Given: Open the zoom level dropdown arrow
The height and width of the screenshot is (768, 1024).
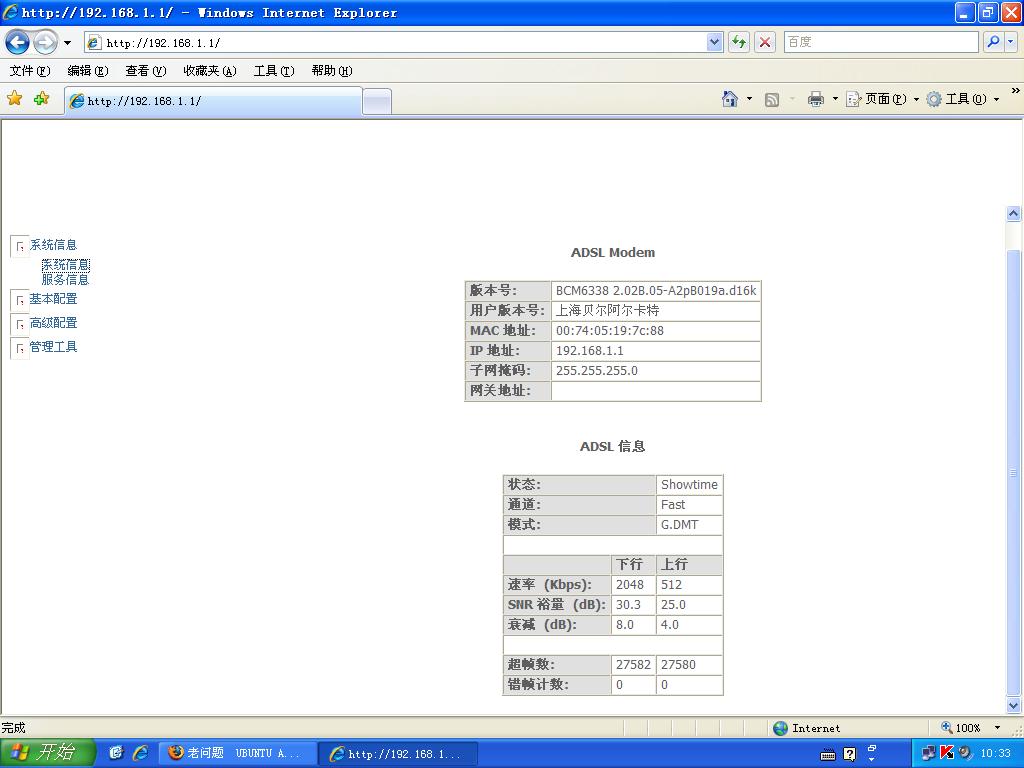Looking at the screenshot, I should coord(997,728).
